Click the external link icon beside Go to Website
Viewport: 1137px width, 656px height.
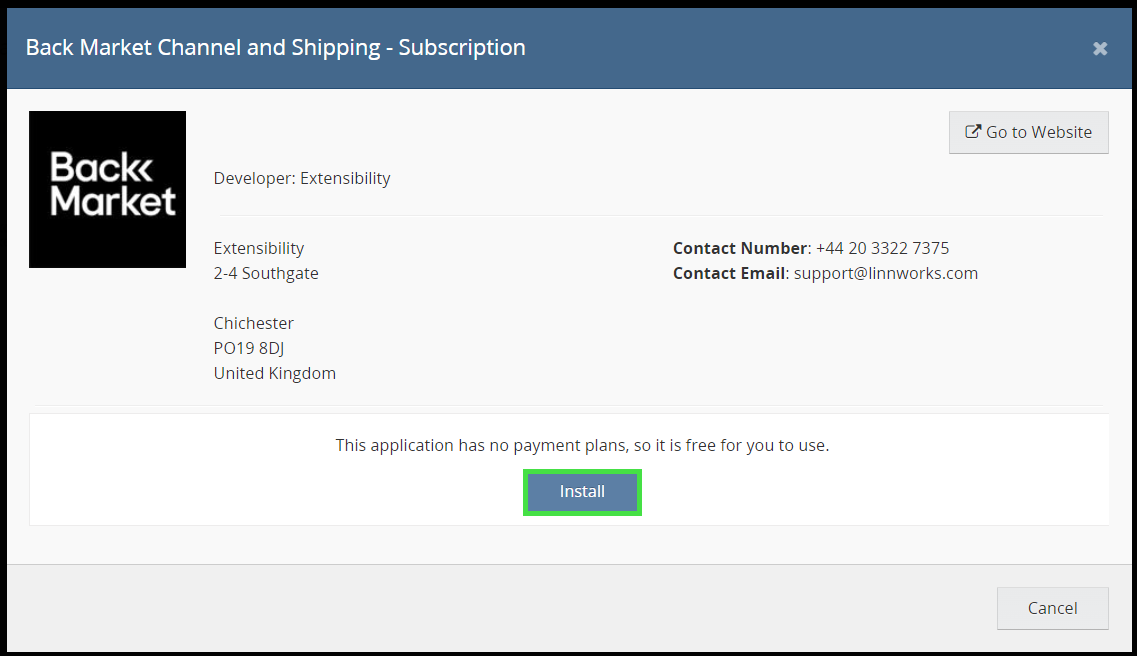click(972, 132)
